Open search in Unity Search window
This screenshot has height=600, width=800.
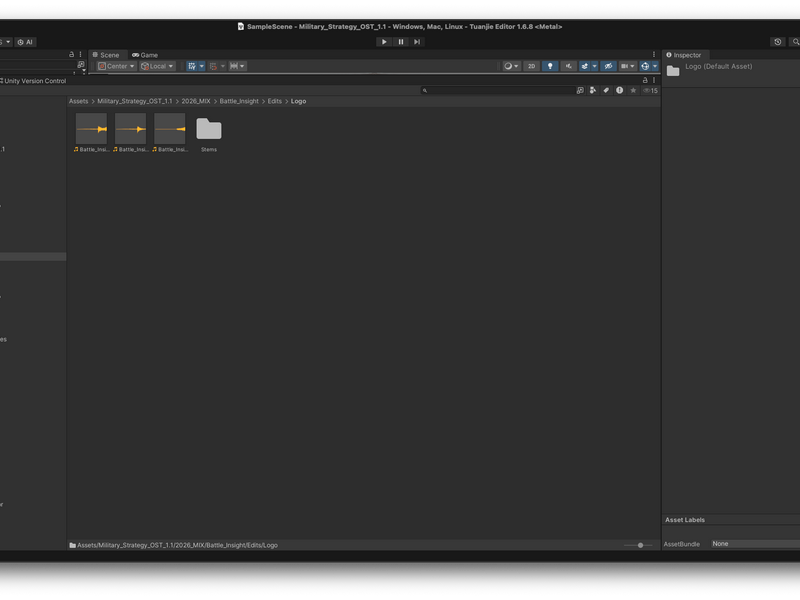point(580,90)
